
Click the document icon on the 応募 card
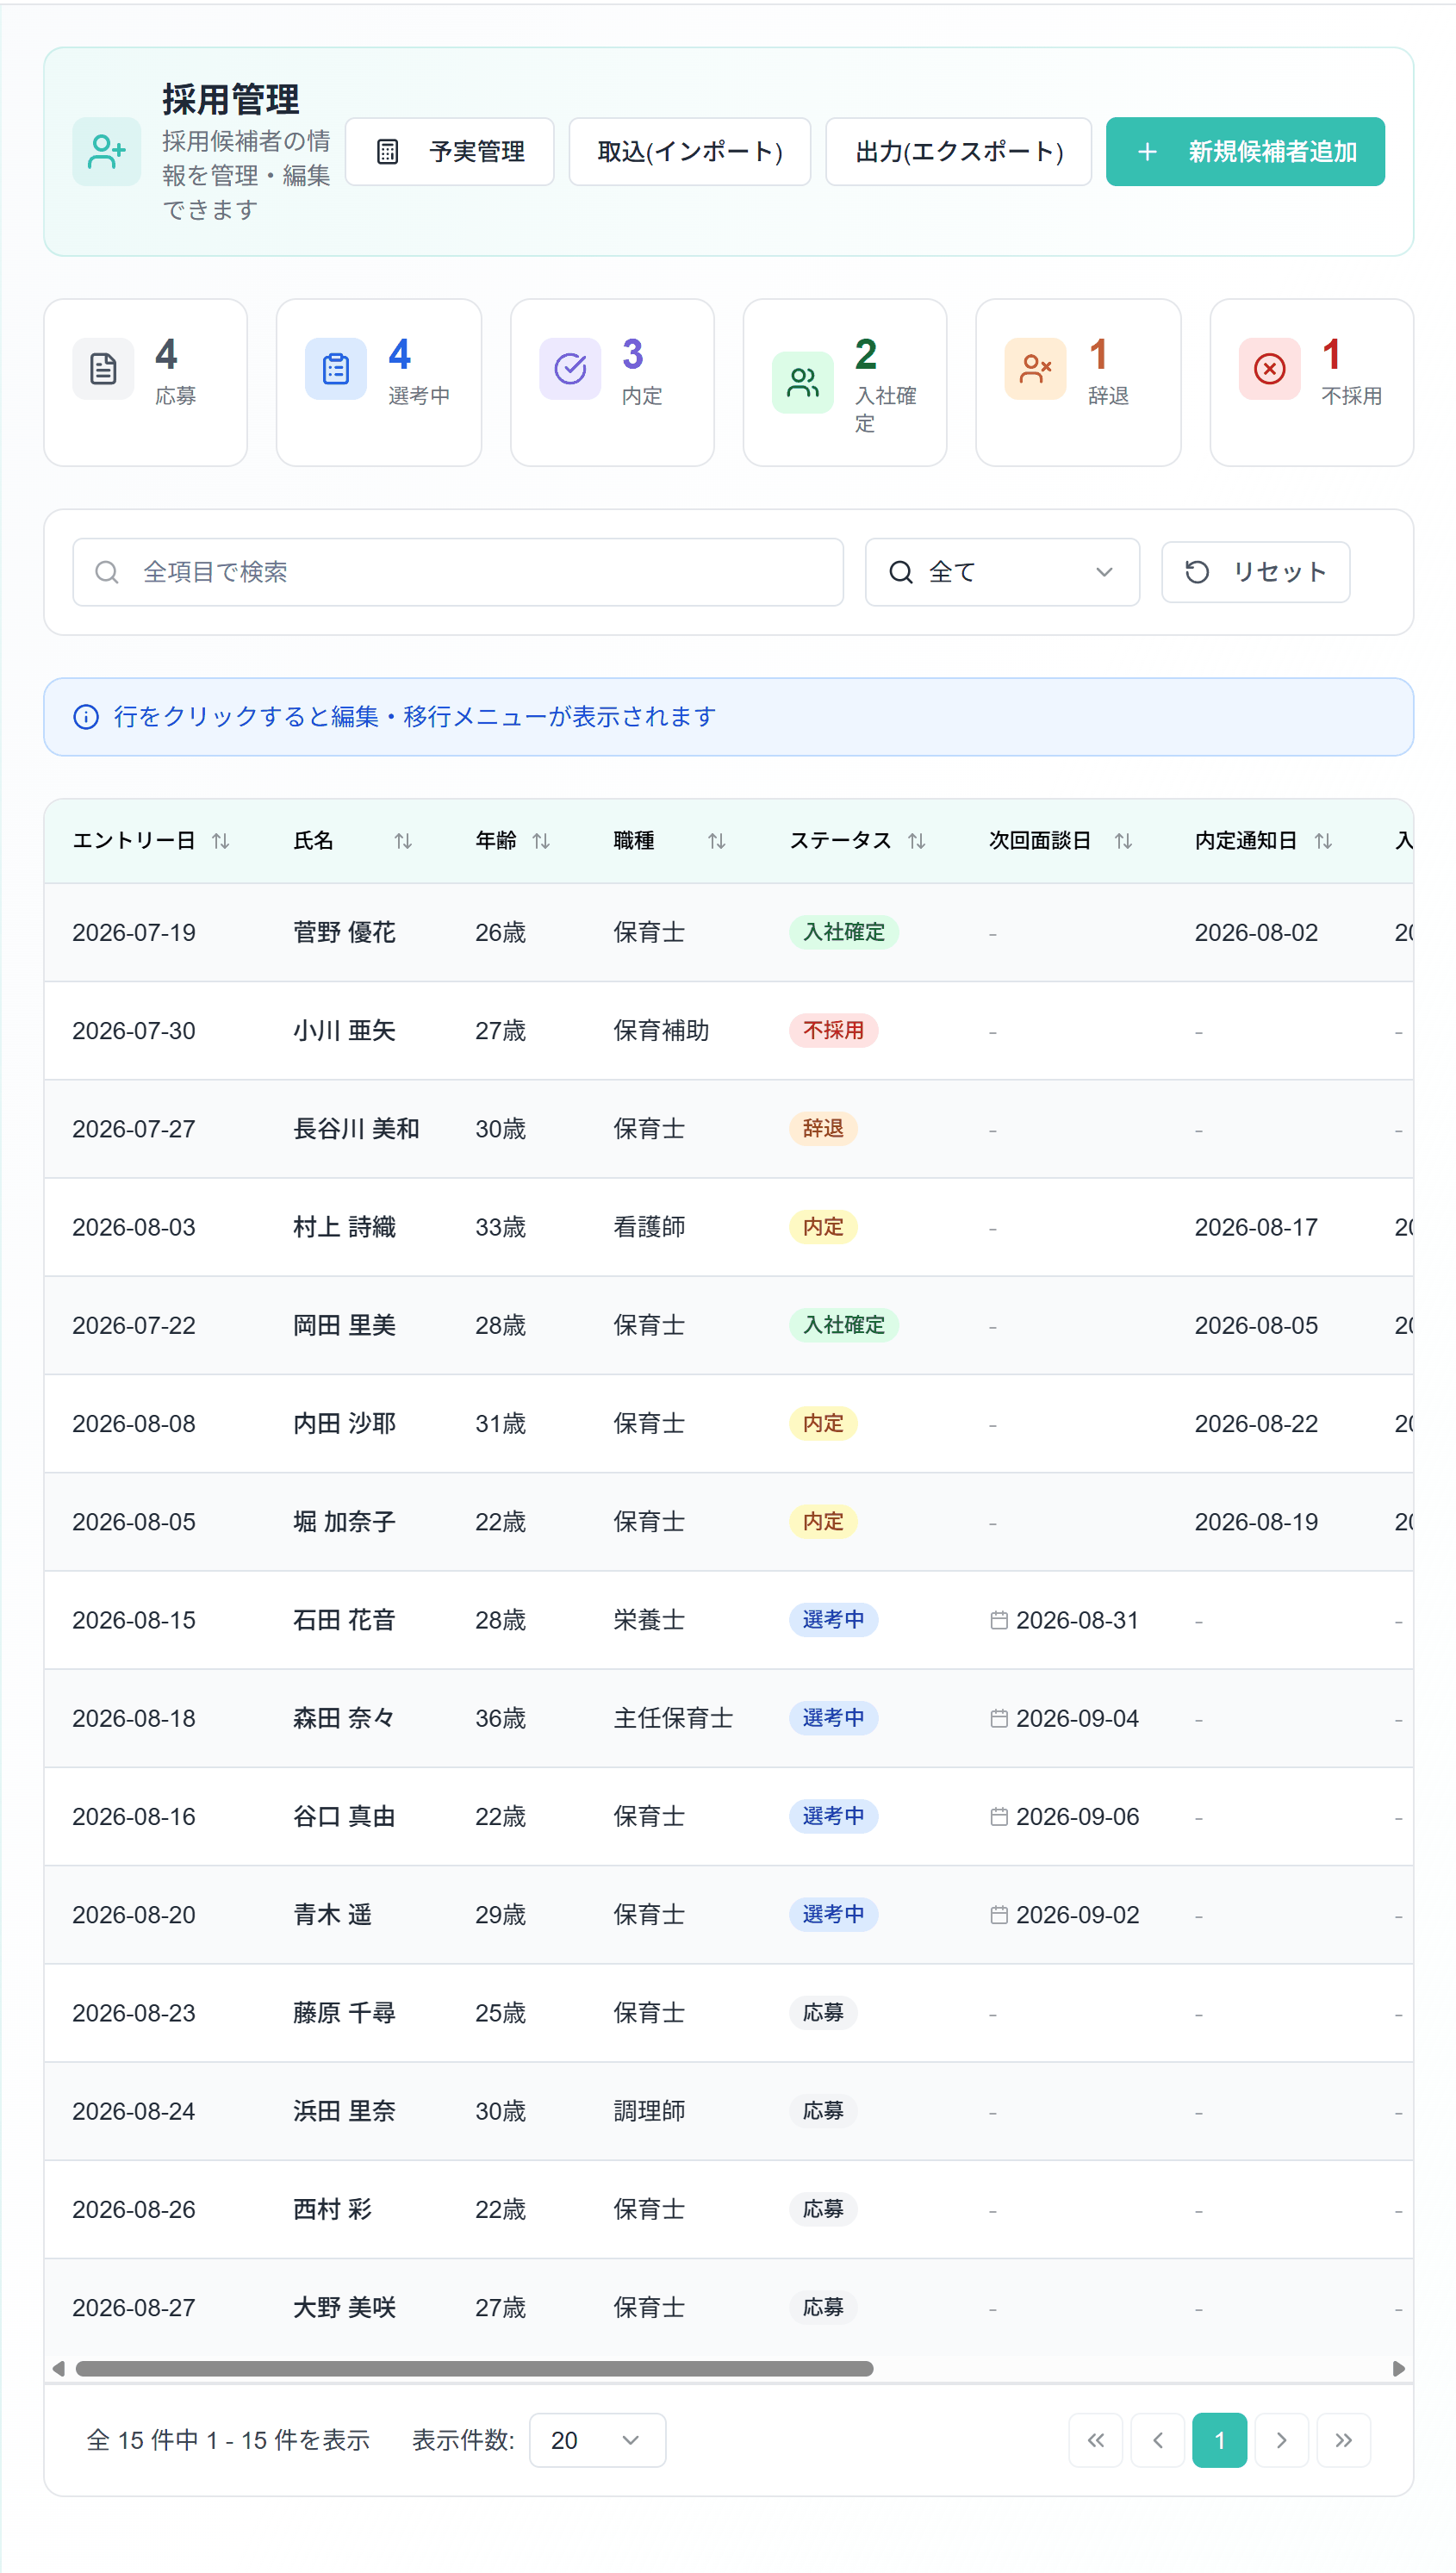click(x=103, y=368)
